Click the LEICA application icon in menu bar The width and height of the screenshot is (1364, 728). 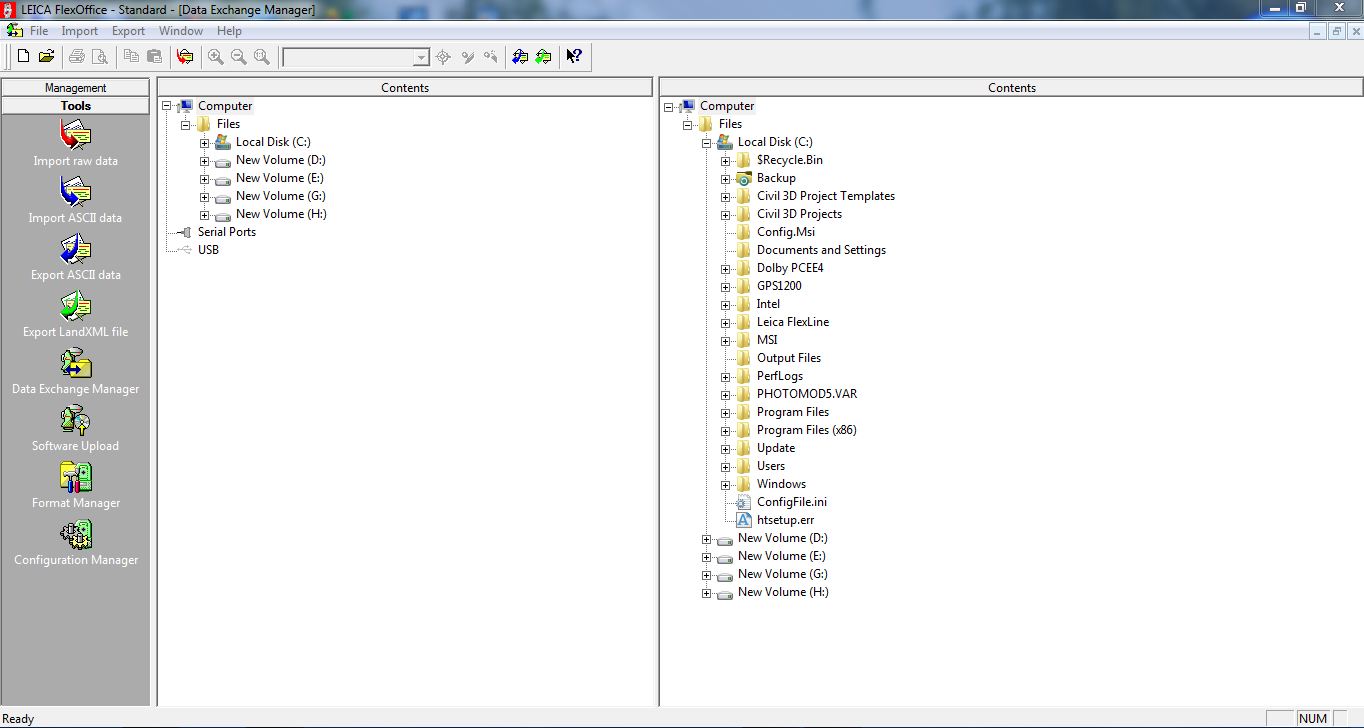pos(15,31)
